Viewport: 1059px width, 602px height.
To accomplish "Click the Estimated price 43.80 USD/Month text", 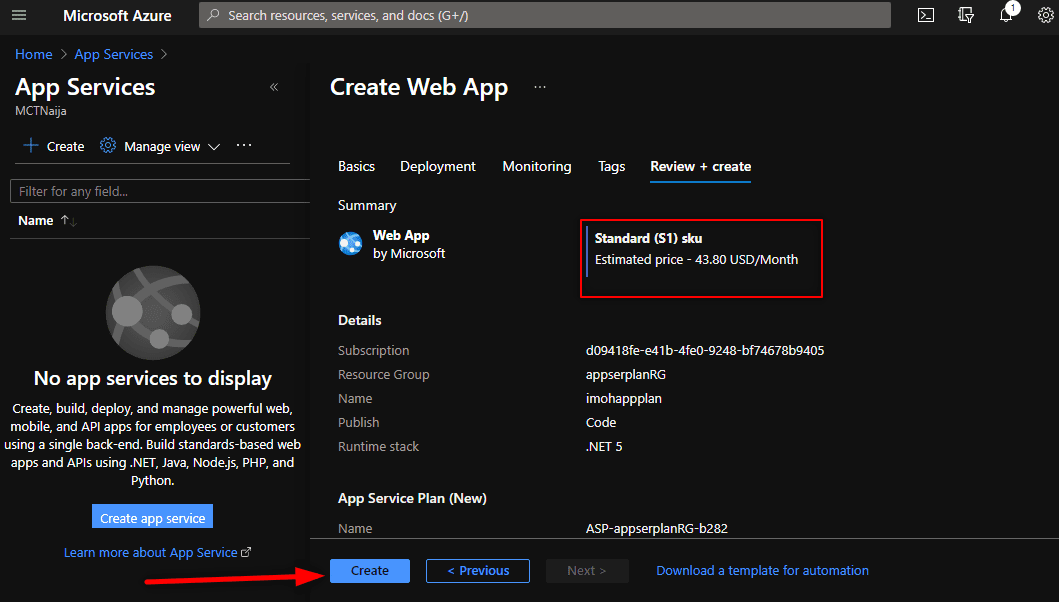I will tap(696, 259).
